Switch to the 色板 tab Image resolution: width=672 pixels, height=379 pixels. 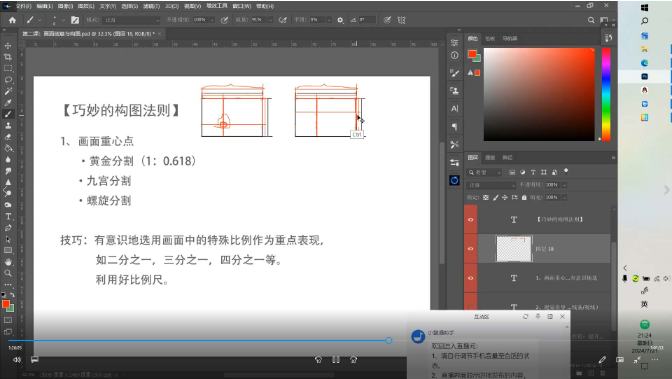click(x=490, y=39)
